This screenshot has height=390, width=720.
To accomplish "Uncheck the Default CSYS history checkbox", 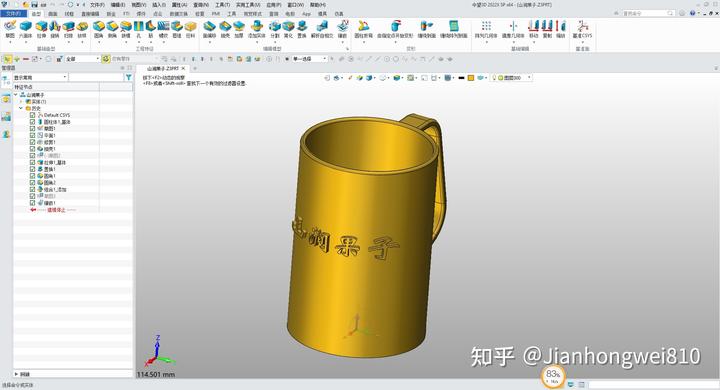I will pyautogui.click(x=33, y=115).
